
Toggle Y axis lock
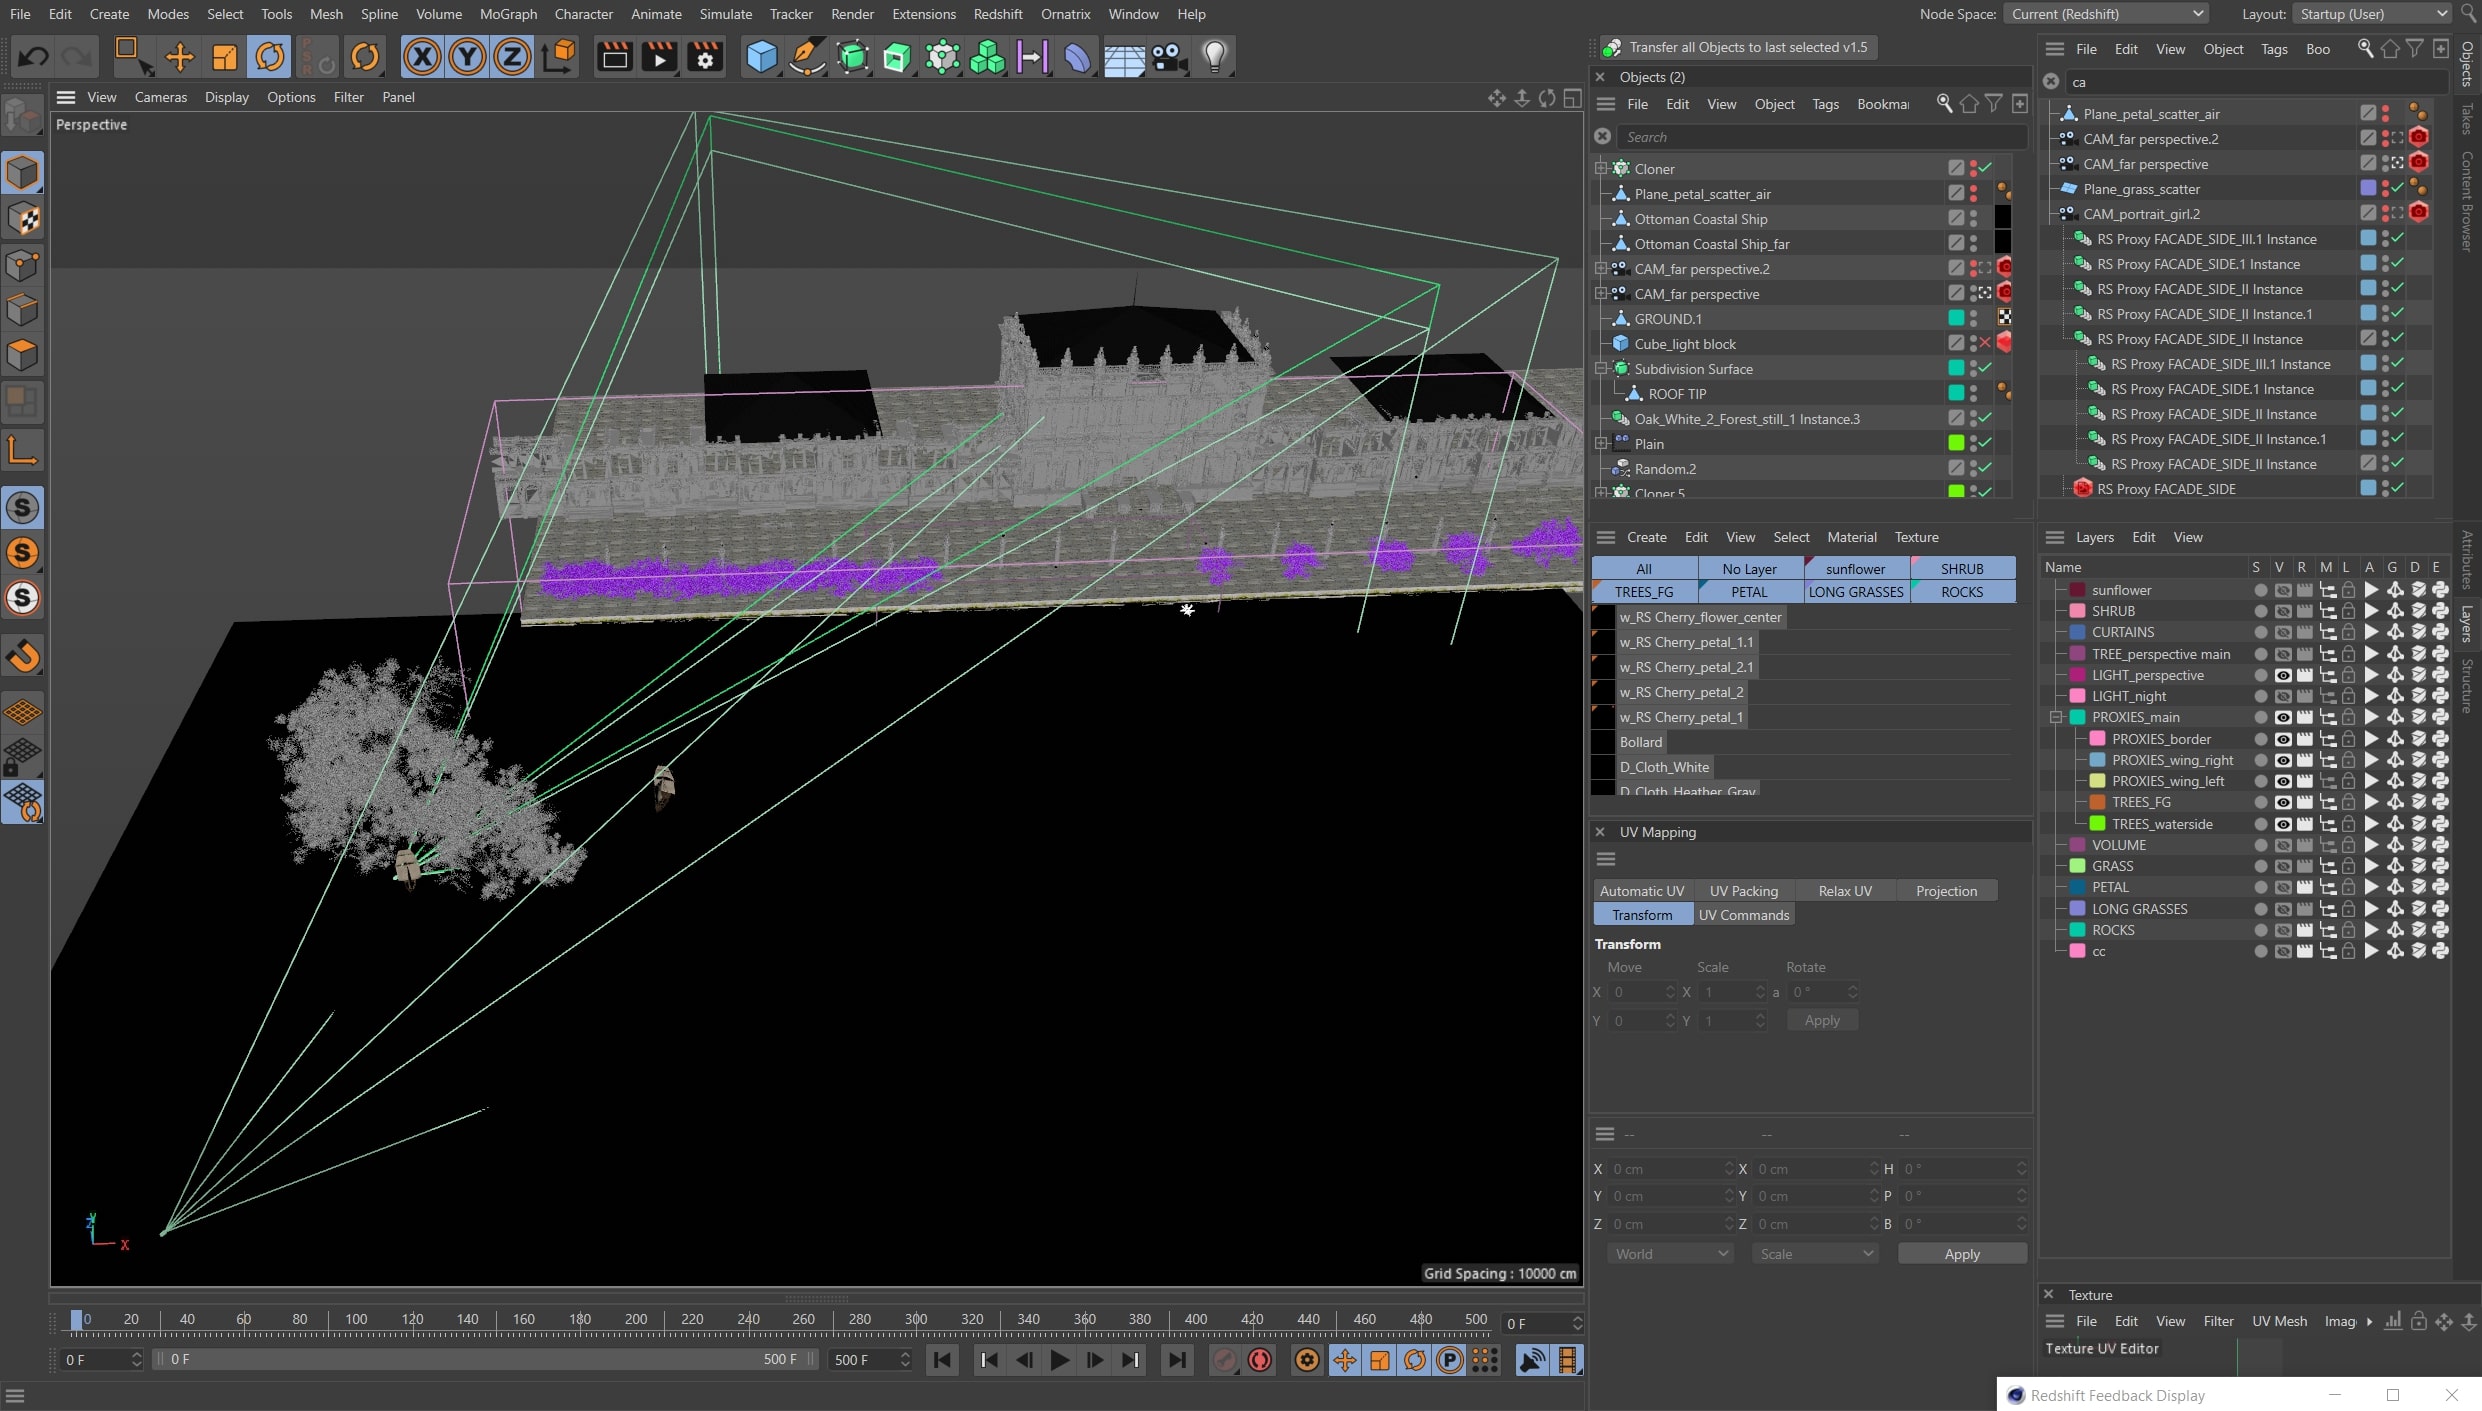(x=467, y=56)
